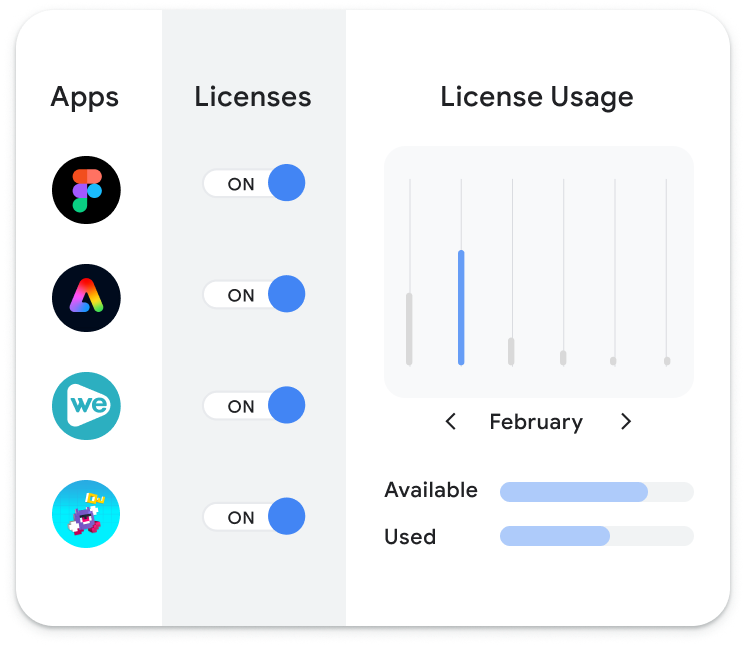Click the Apps column heading
This screenshot has width=744, height=645.
click(x=85, y=98)
